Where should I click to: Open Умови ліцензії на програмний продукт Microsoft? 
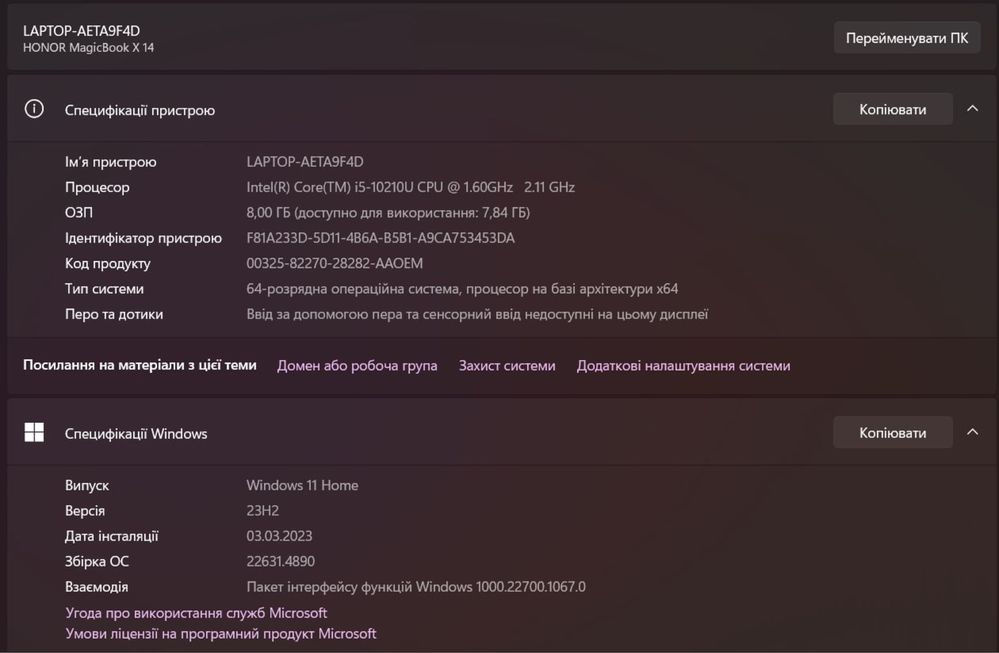[x=220, y=634]
